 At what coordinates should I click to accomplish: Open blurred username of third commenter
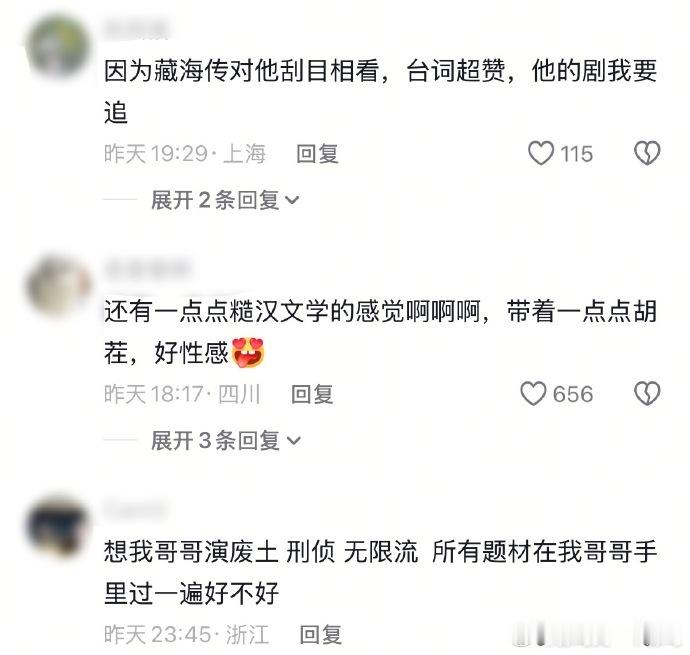tap(135, 509)
